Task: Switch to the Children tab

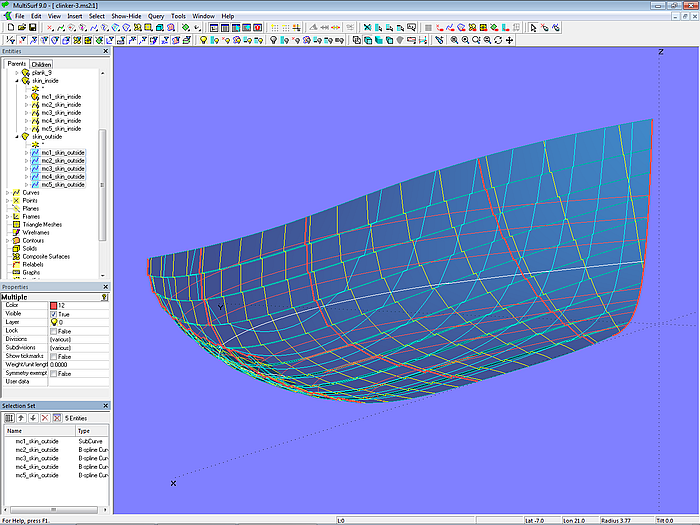Action: 41,64
